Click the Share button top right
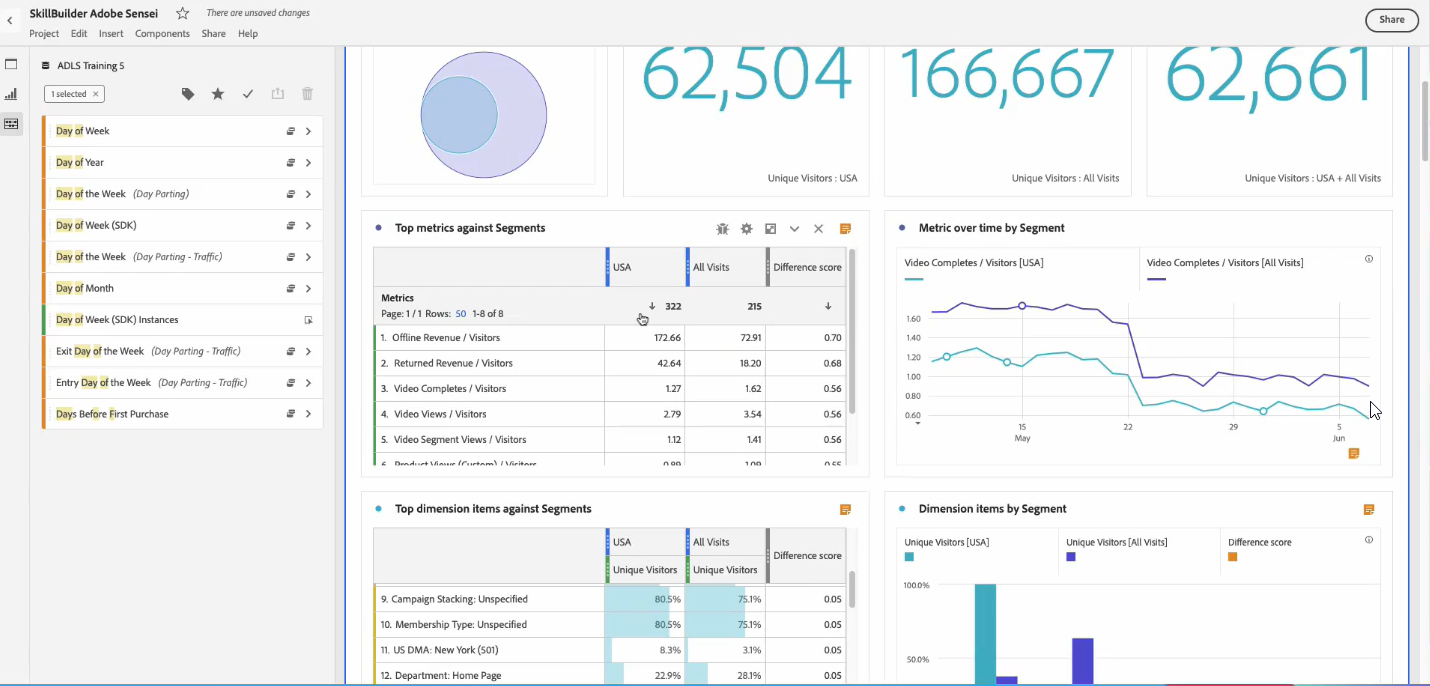 tap(1391, 19)
